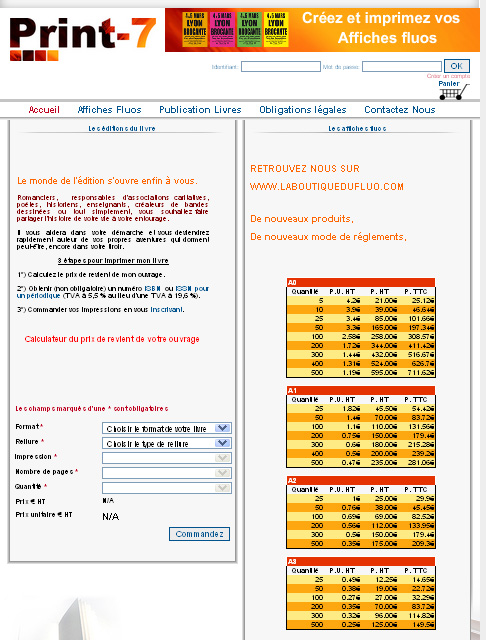
Task: Open the Les éditions du livre heading
Action: (x=122, y=129)
